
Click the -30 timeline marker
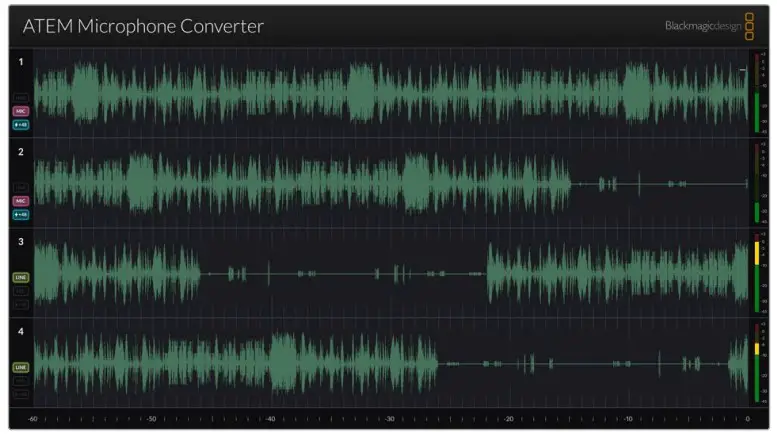[x=390, y=419]
